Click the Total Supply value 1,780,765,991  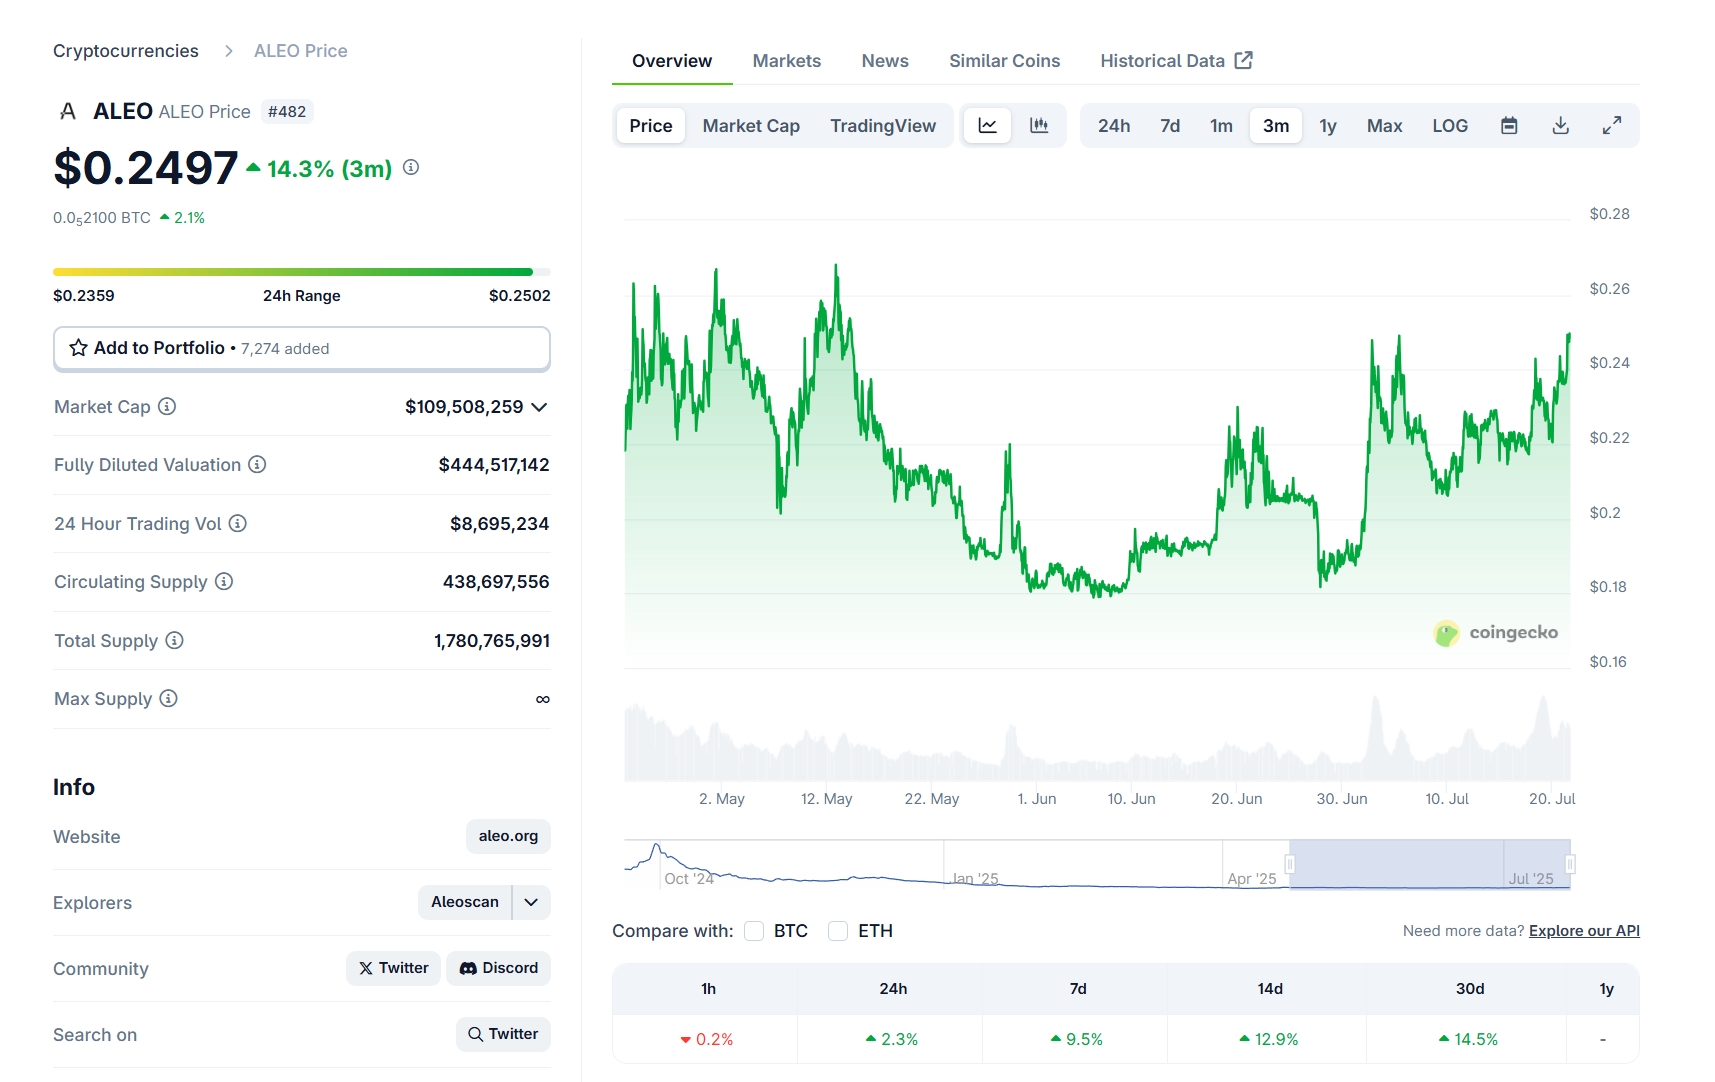pos(492,640)
